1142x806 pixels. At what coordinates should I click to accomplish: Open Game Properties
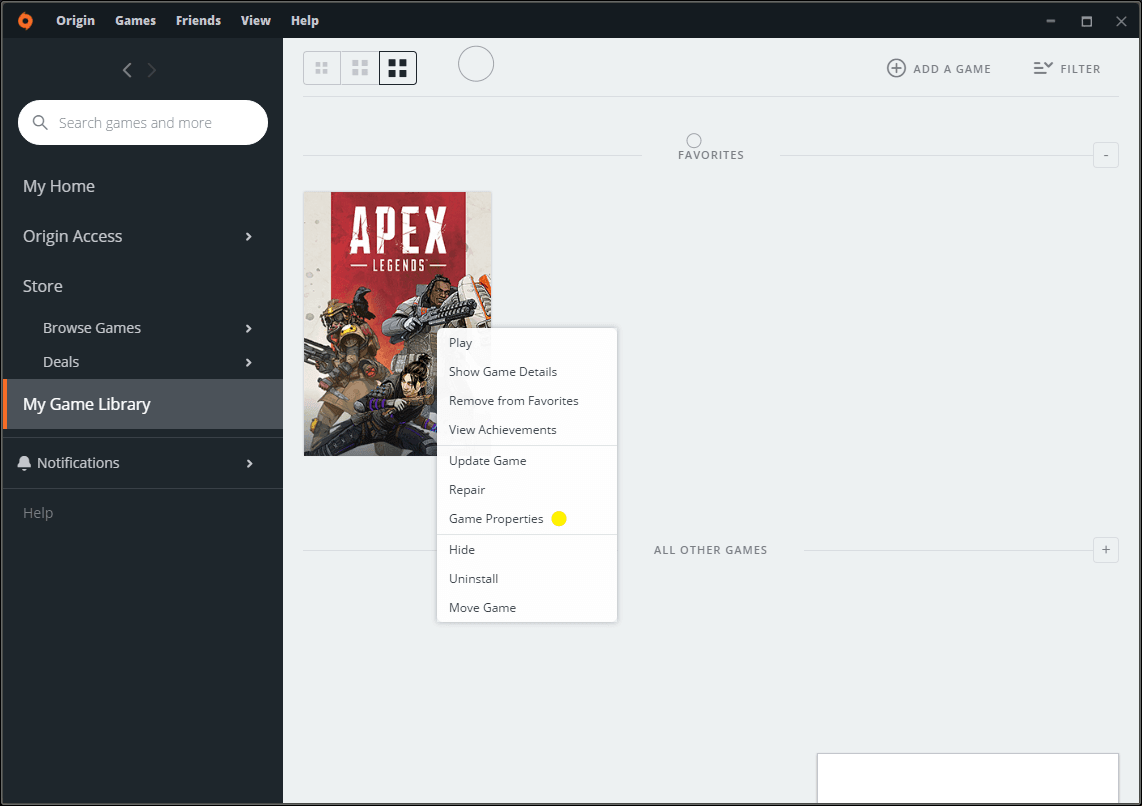[x=527, y=519]
